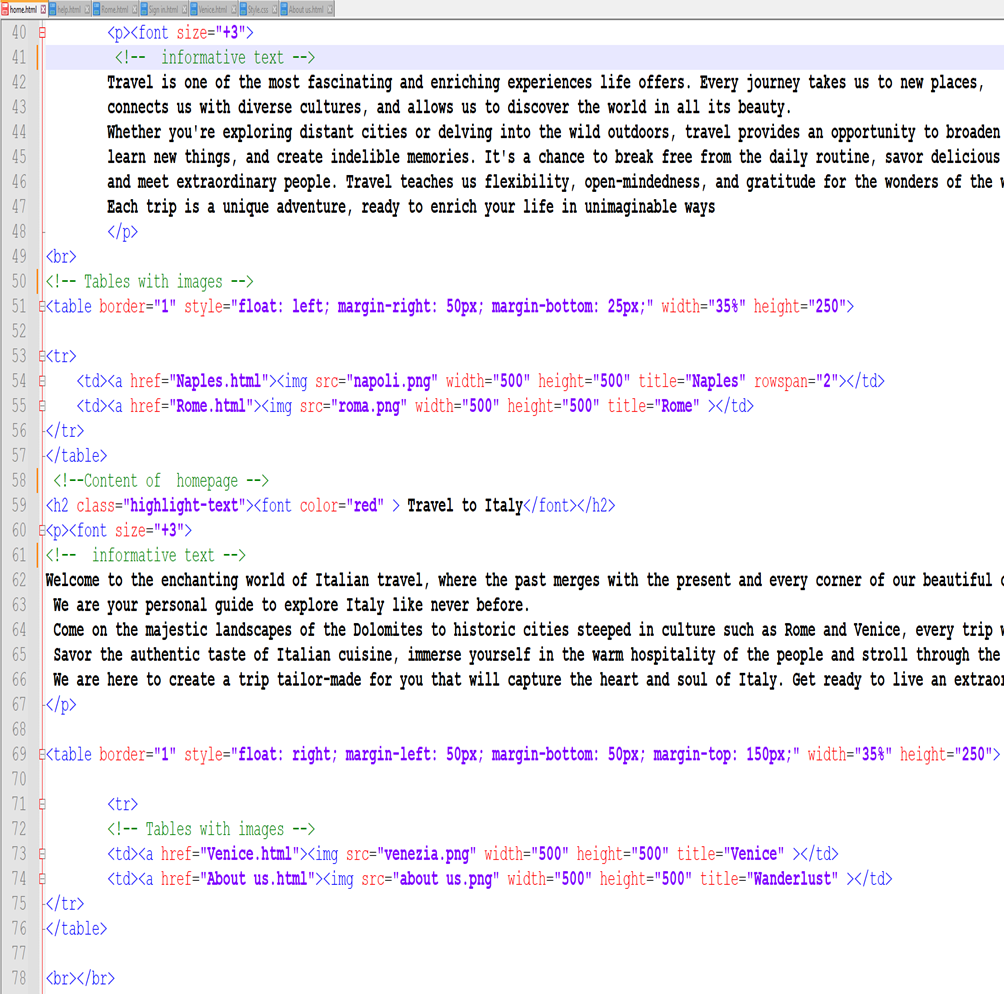The height and width of the screenshot is (994, 1004).
Task: Click line number 62 in the margin
Action: [18, 580]
